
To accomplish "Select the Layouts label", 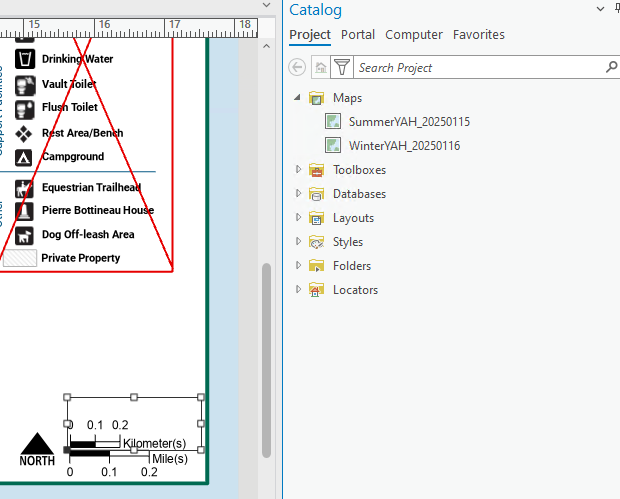I will point(353,218).
